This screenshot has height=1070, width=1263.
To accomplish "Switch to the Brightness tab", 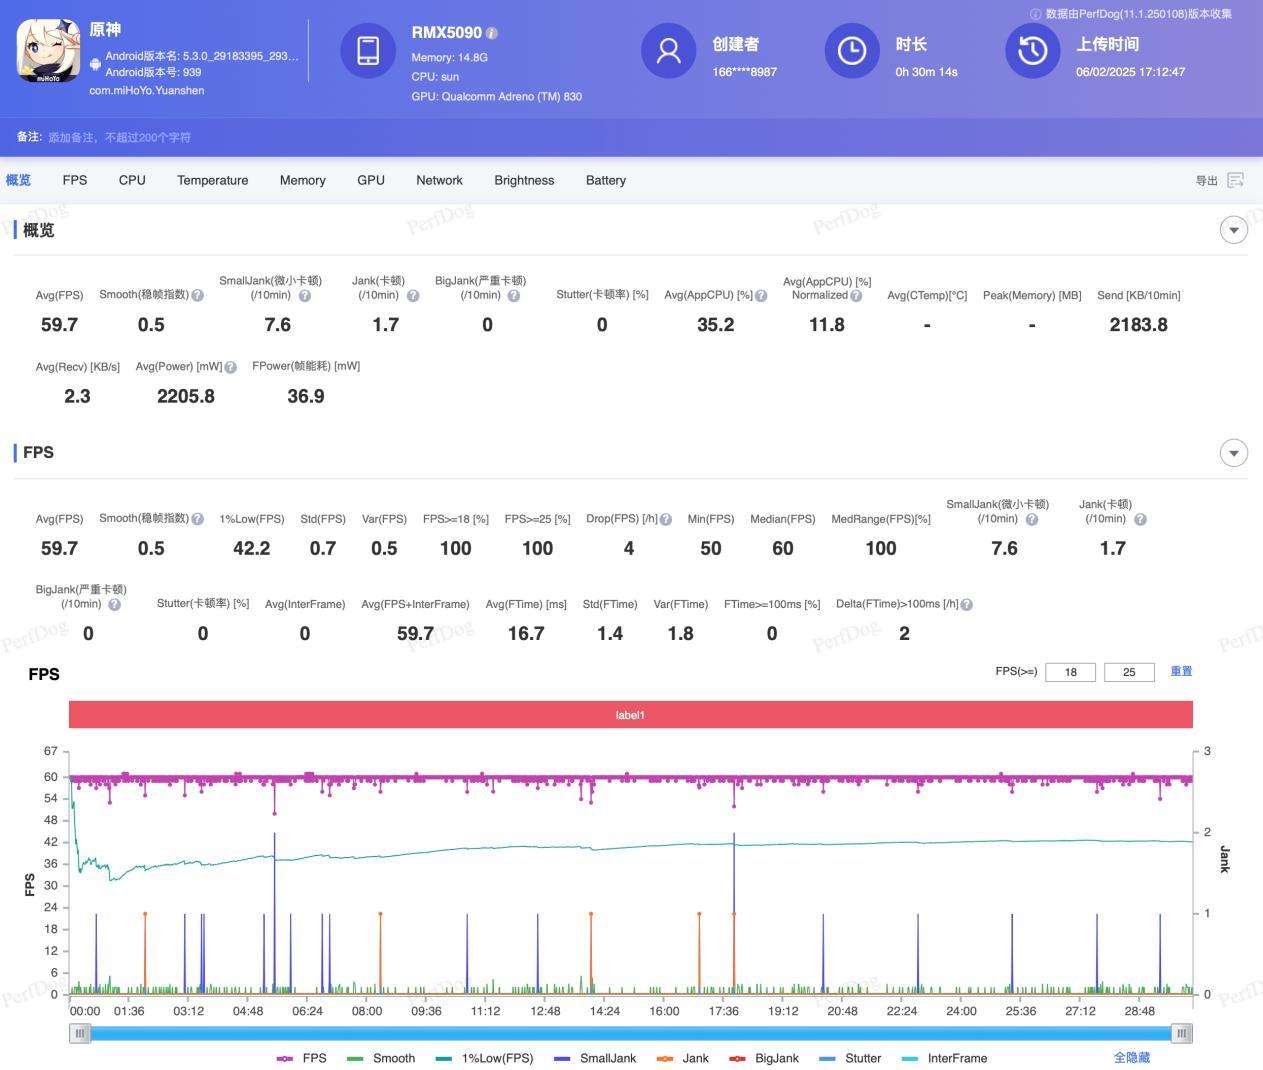I will click(x=524, y=180).
